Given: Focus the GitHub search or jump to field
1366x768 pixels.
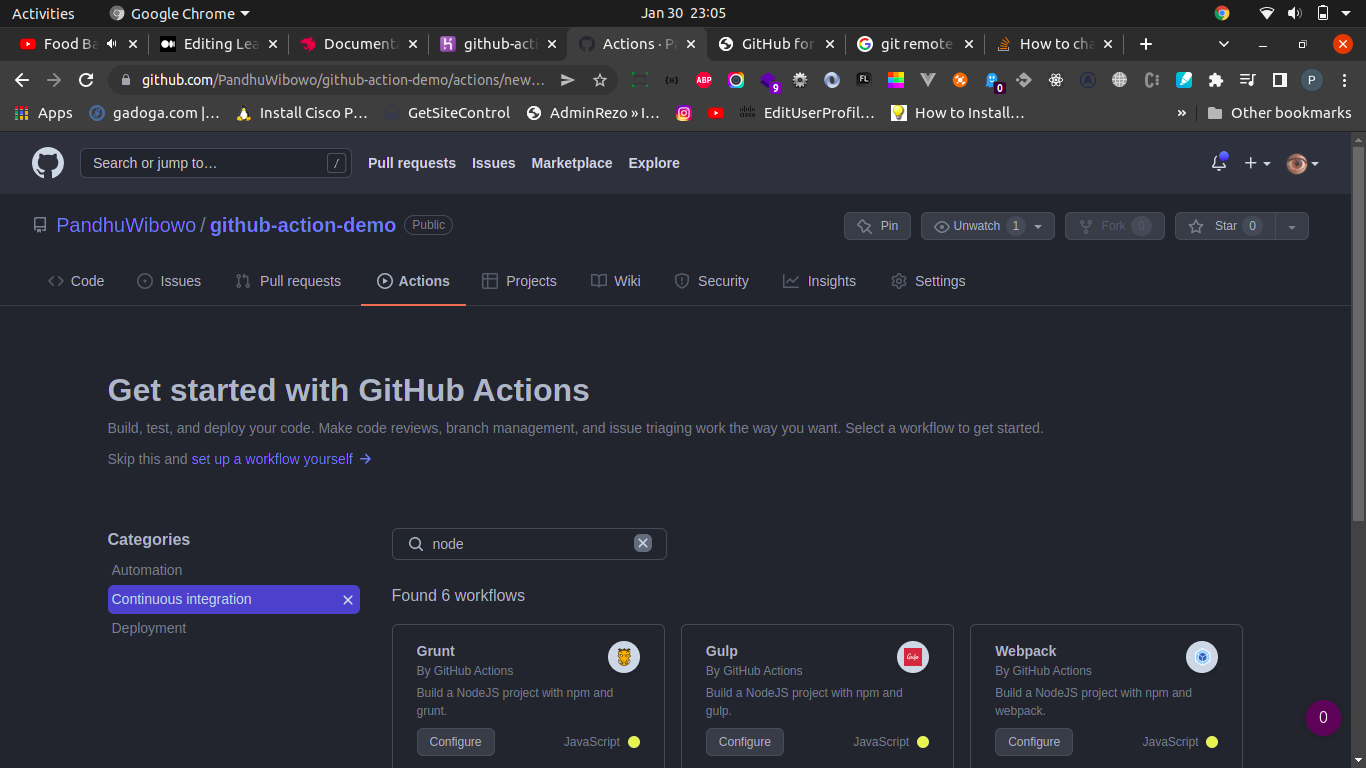Looking at the screenshot, I should tap(216, 163).
